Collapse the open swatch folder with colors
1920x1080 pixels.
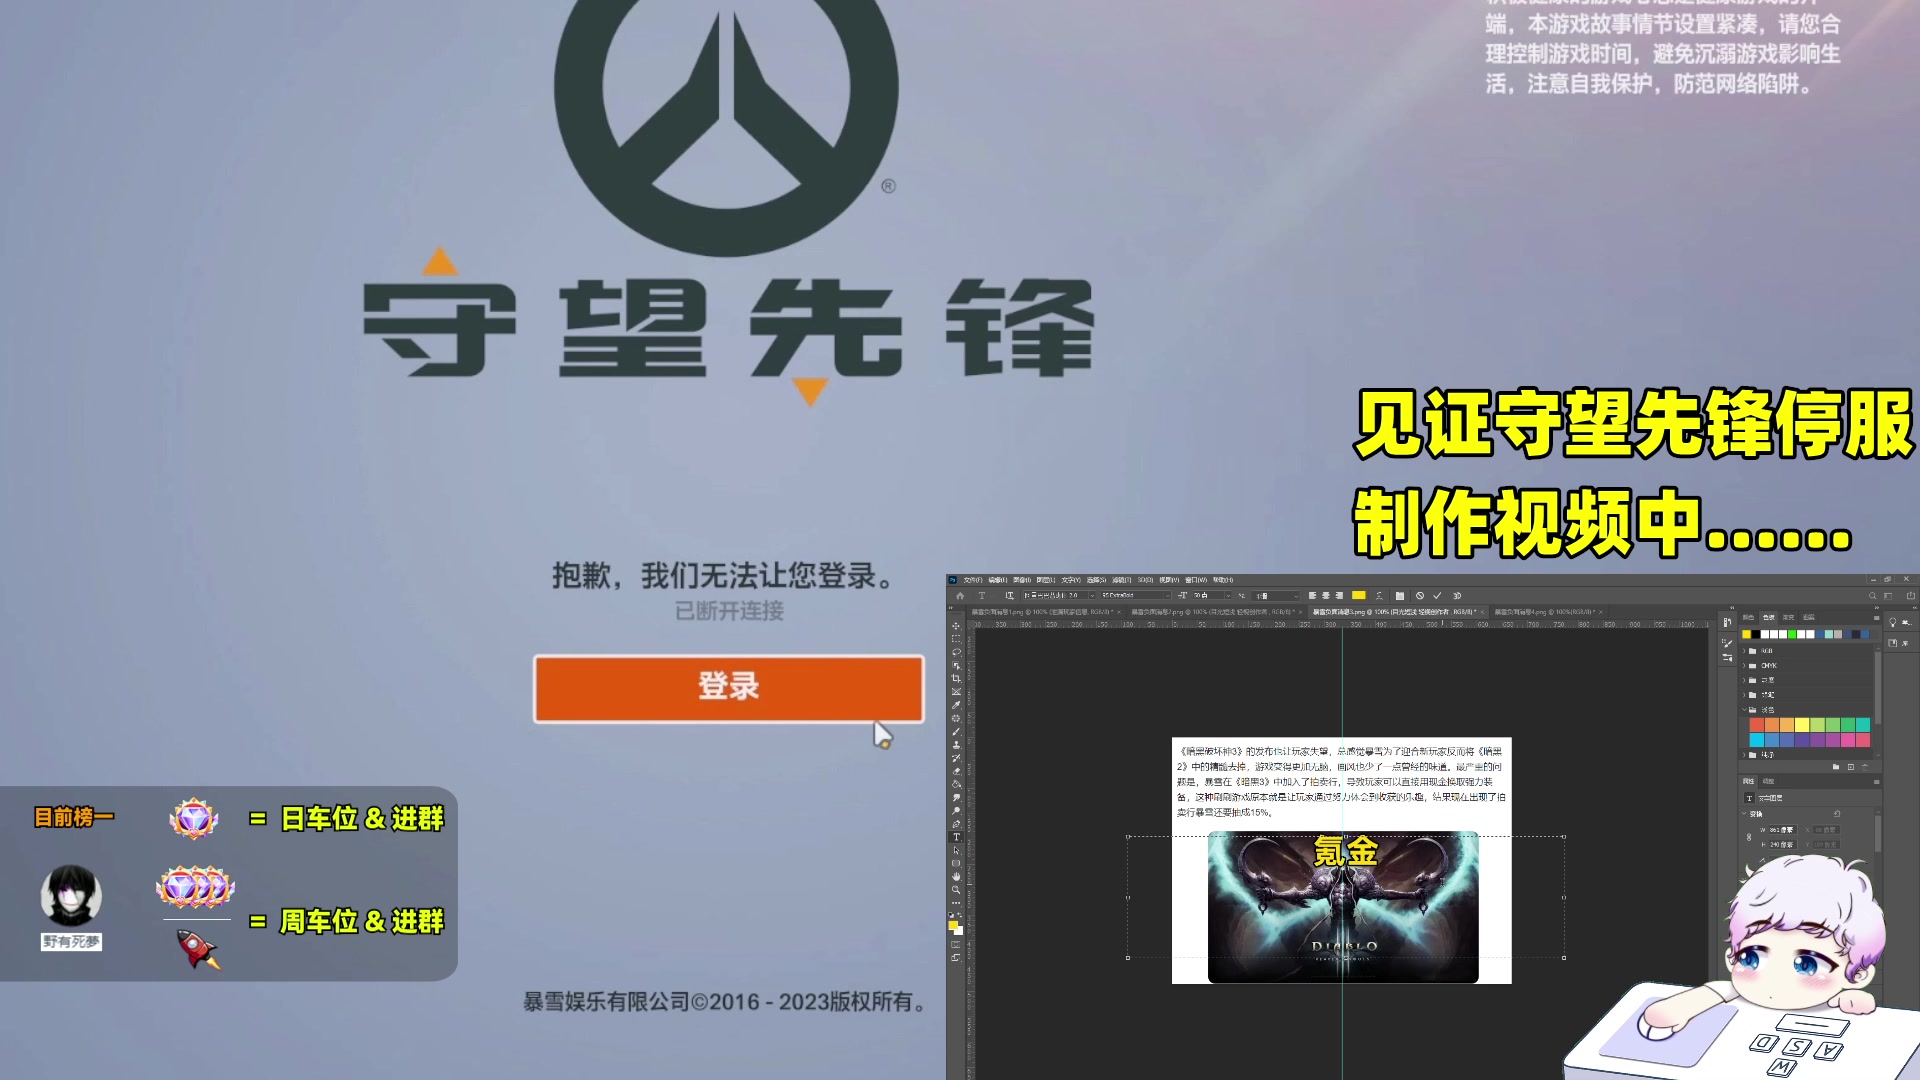[1744, 710]
